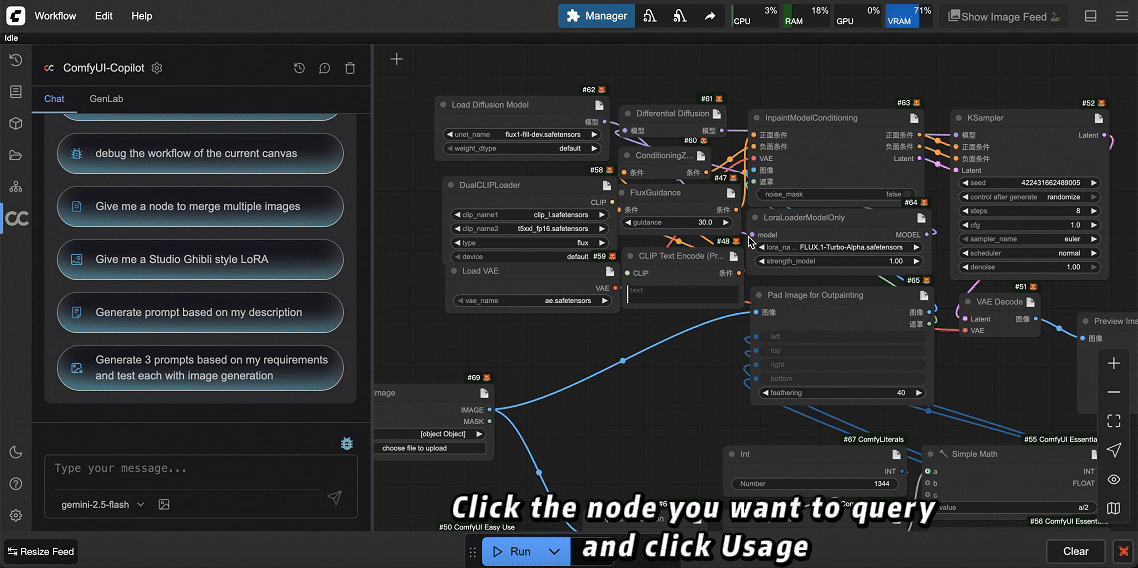
Task: Click the Run button
Action: coord(511,551)
